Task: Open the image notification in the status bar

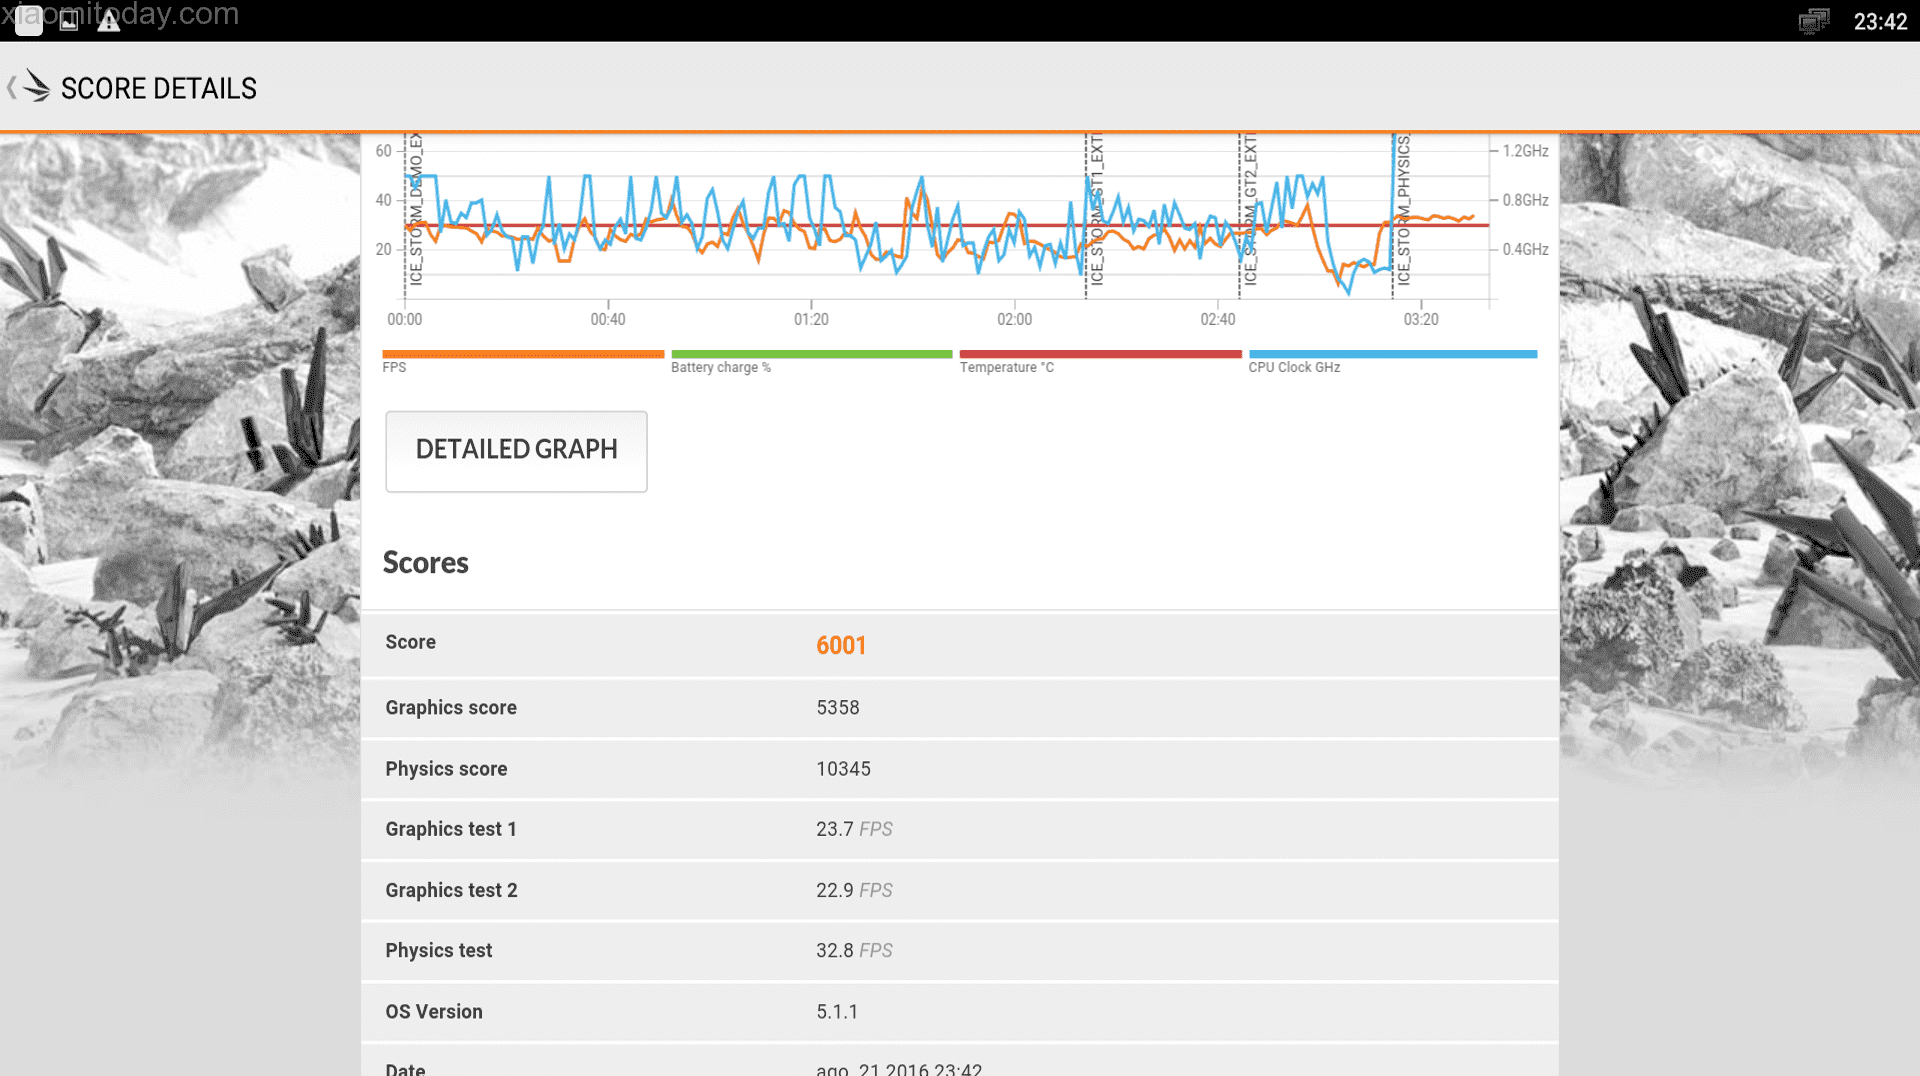Action: click(68, 20)
